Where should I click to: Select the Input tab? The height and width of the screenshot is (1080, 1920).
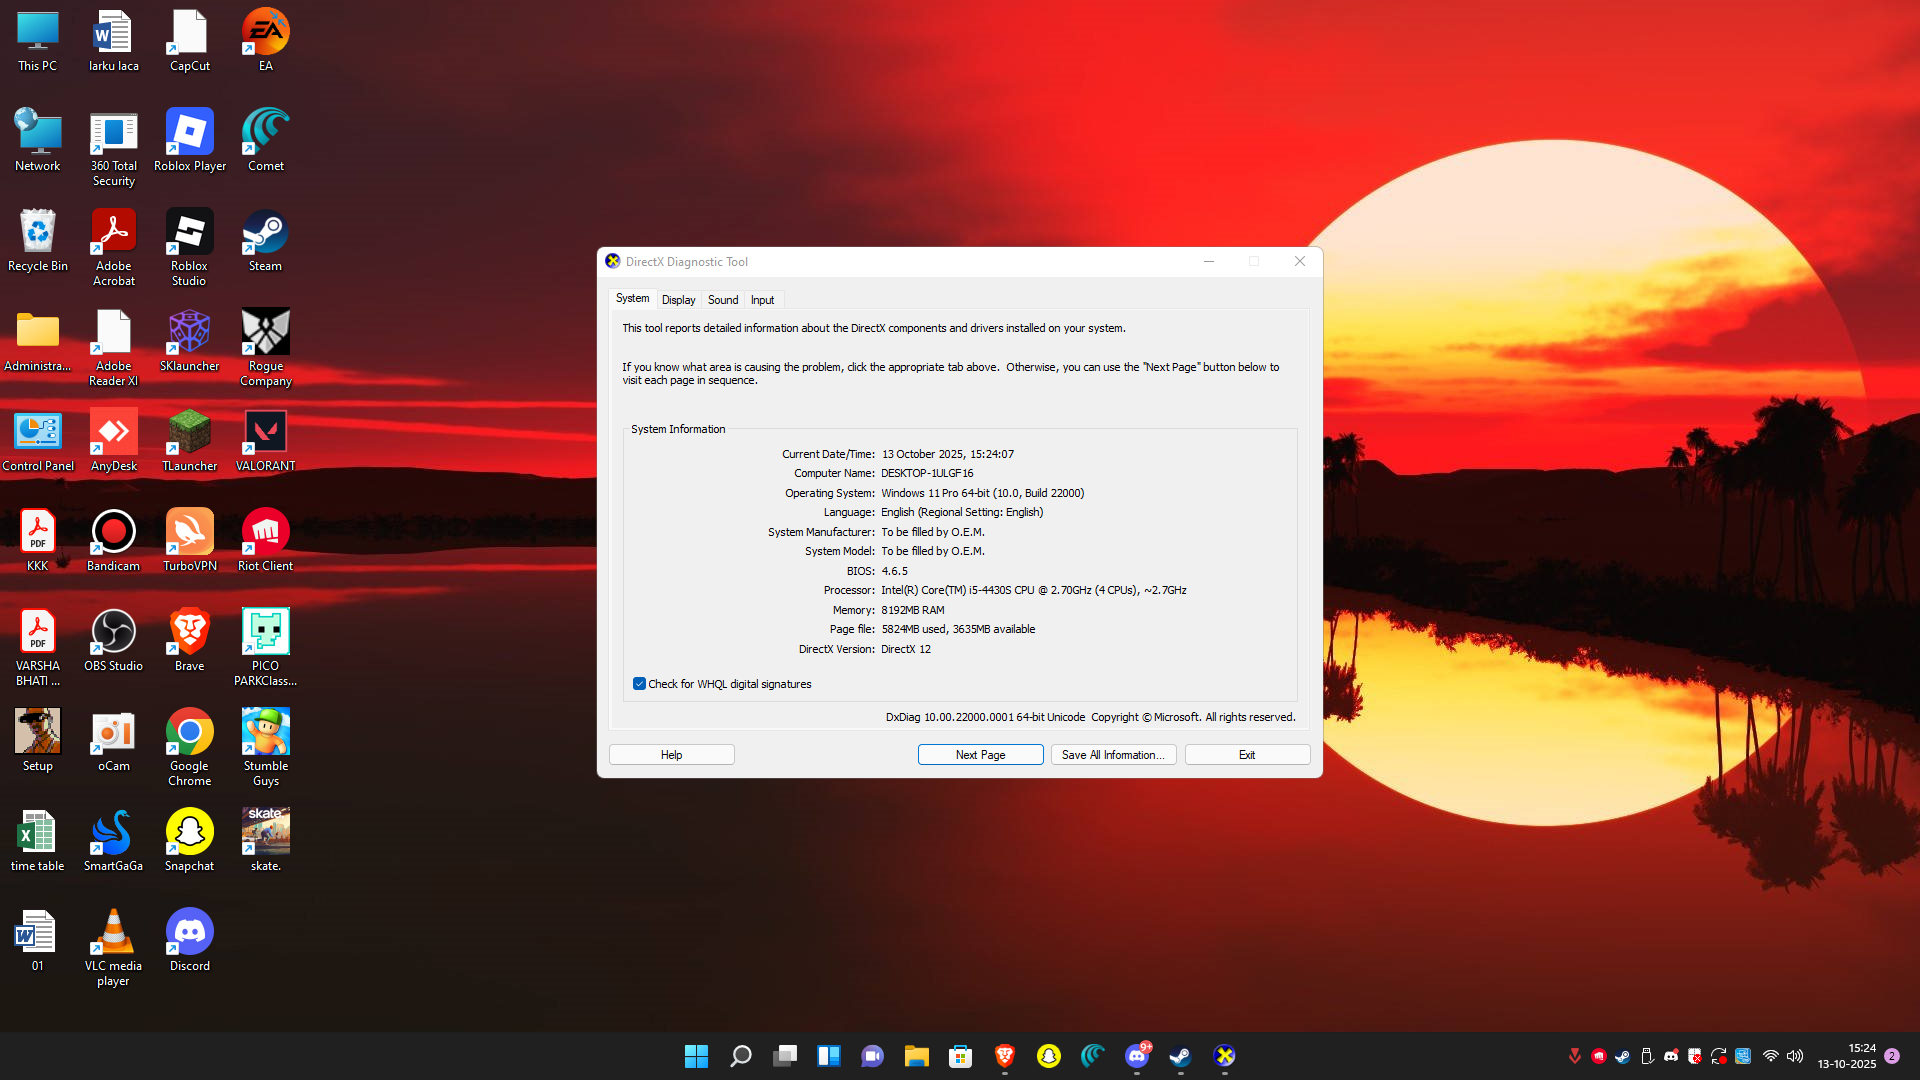click(x=762, y=300)
